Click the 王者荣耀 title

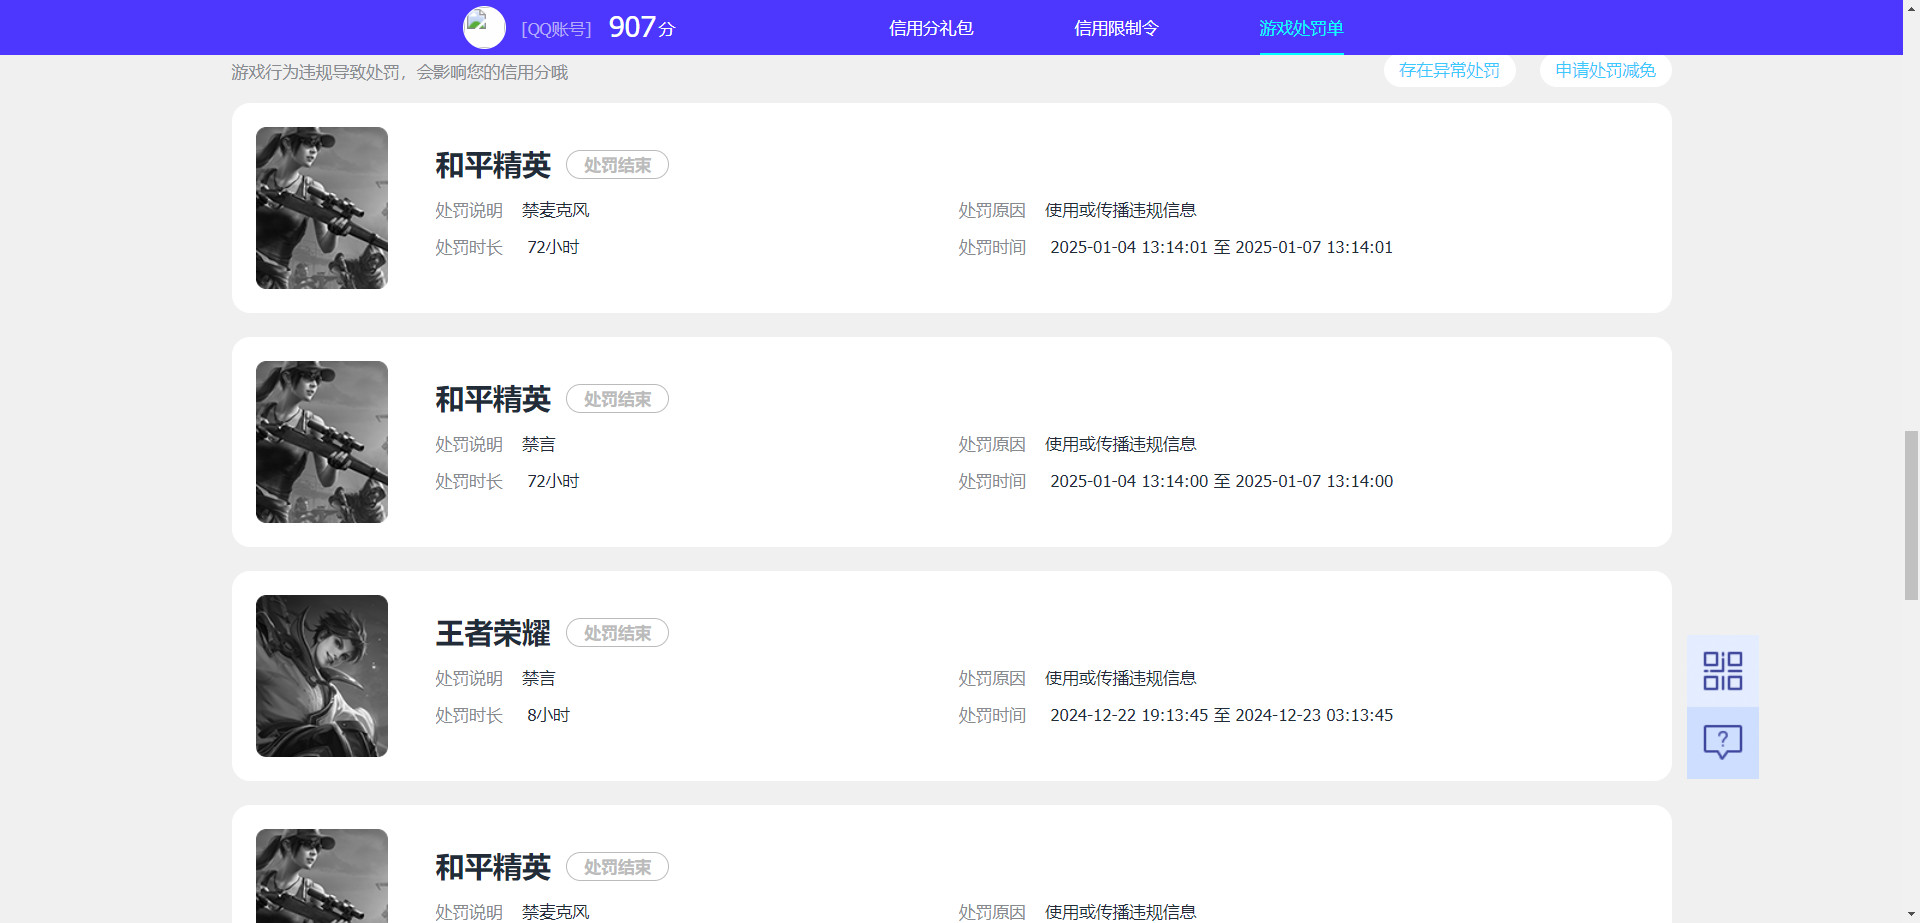tap(493, 633)
